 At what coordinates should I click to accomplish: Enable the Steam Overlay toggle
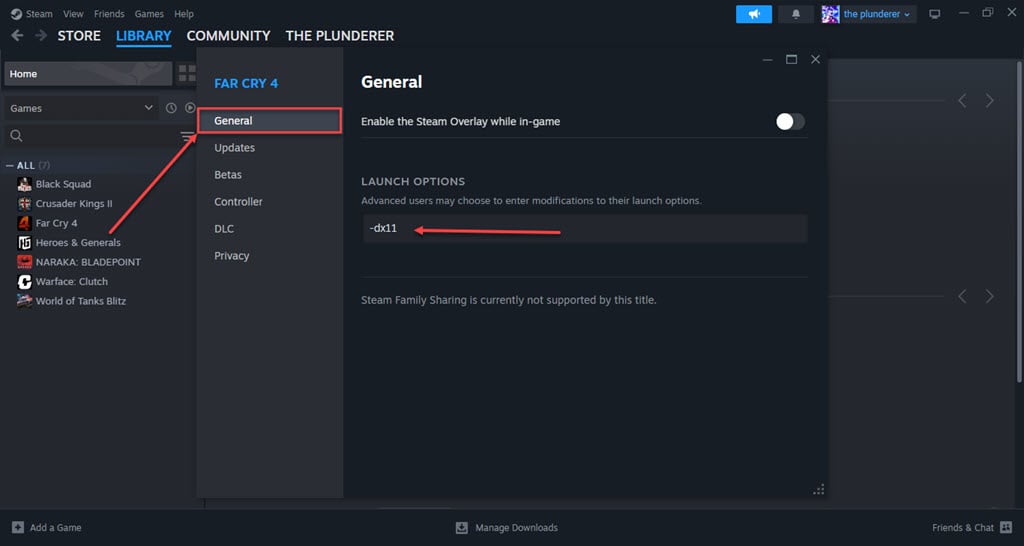coord(790,121)
